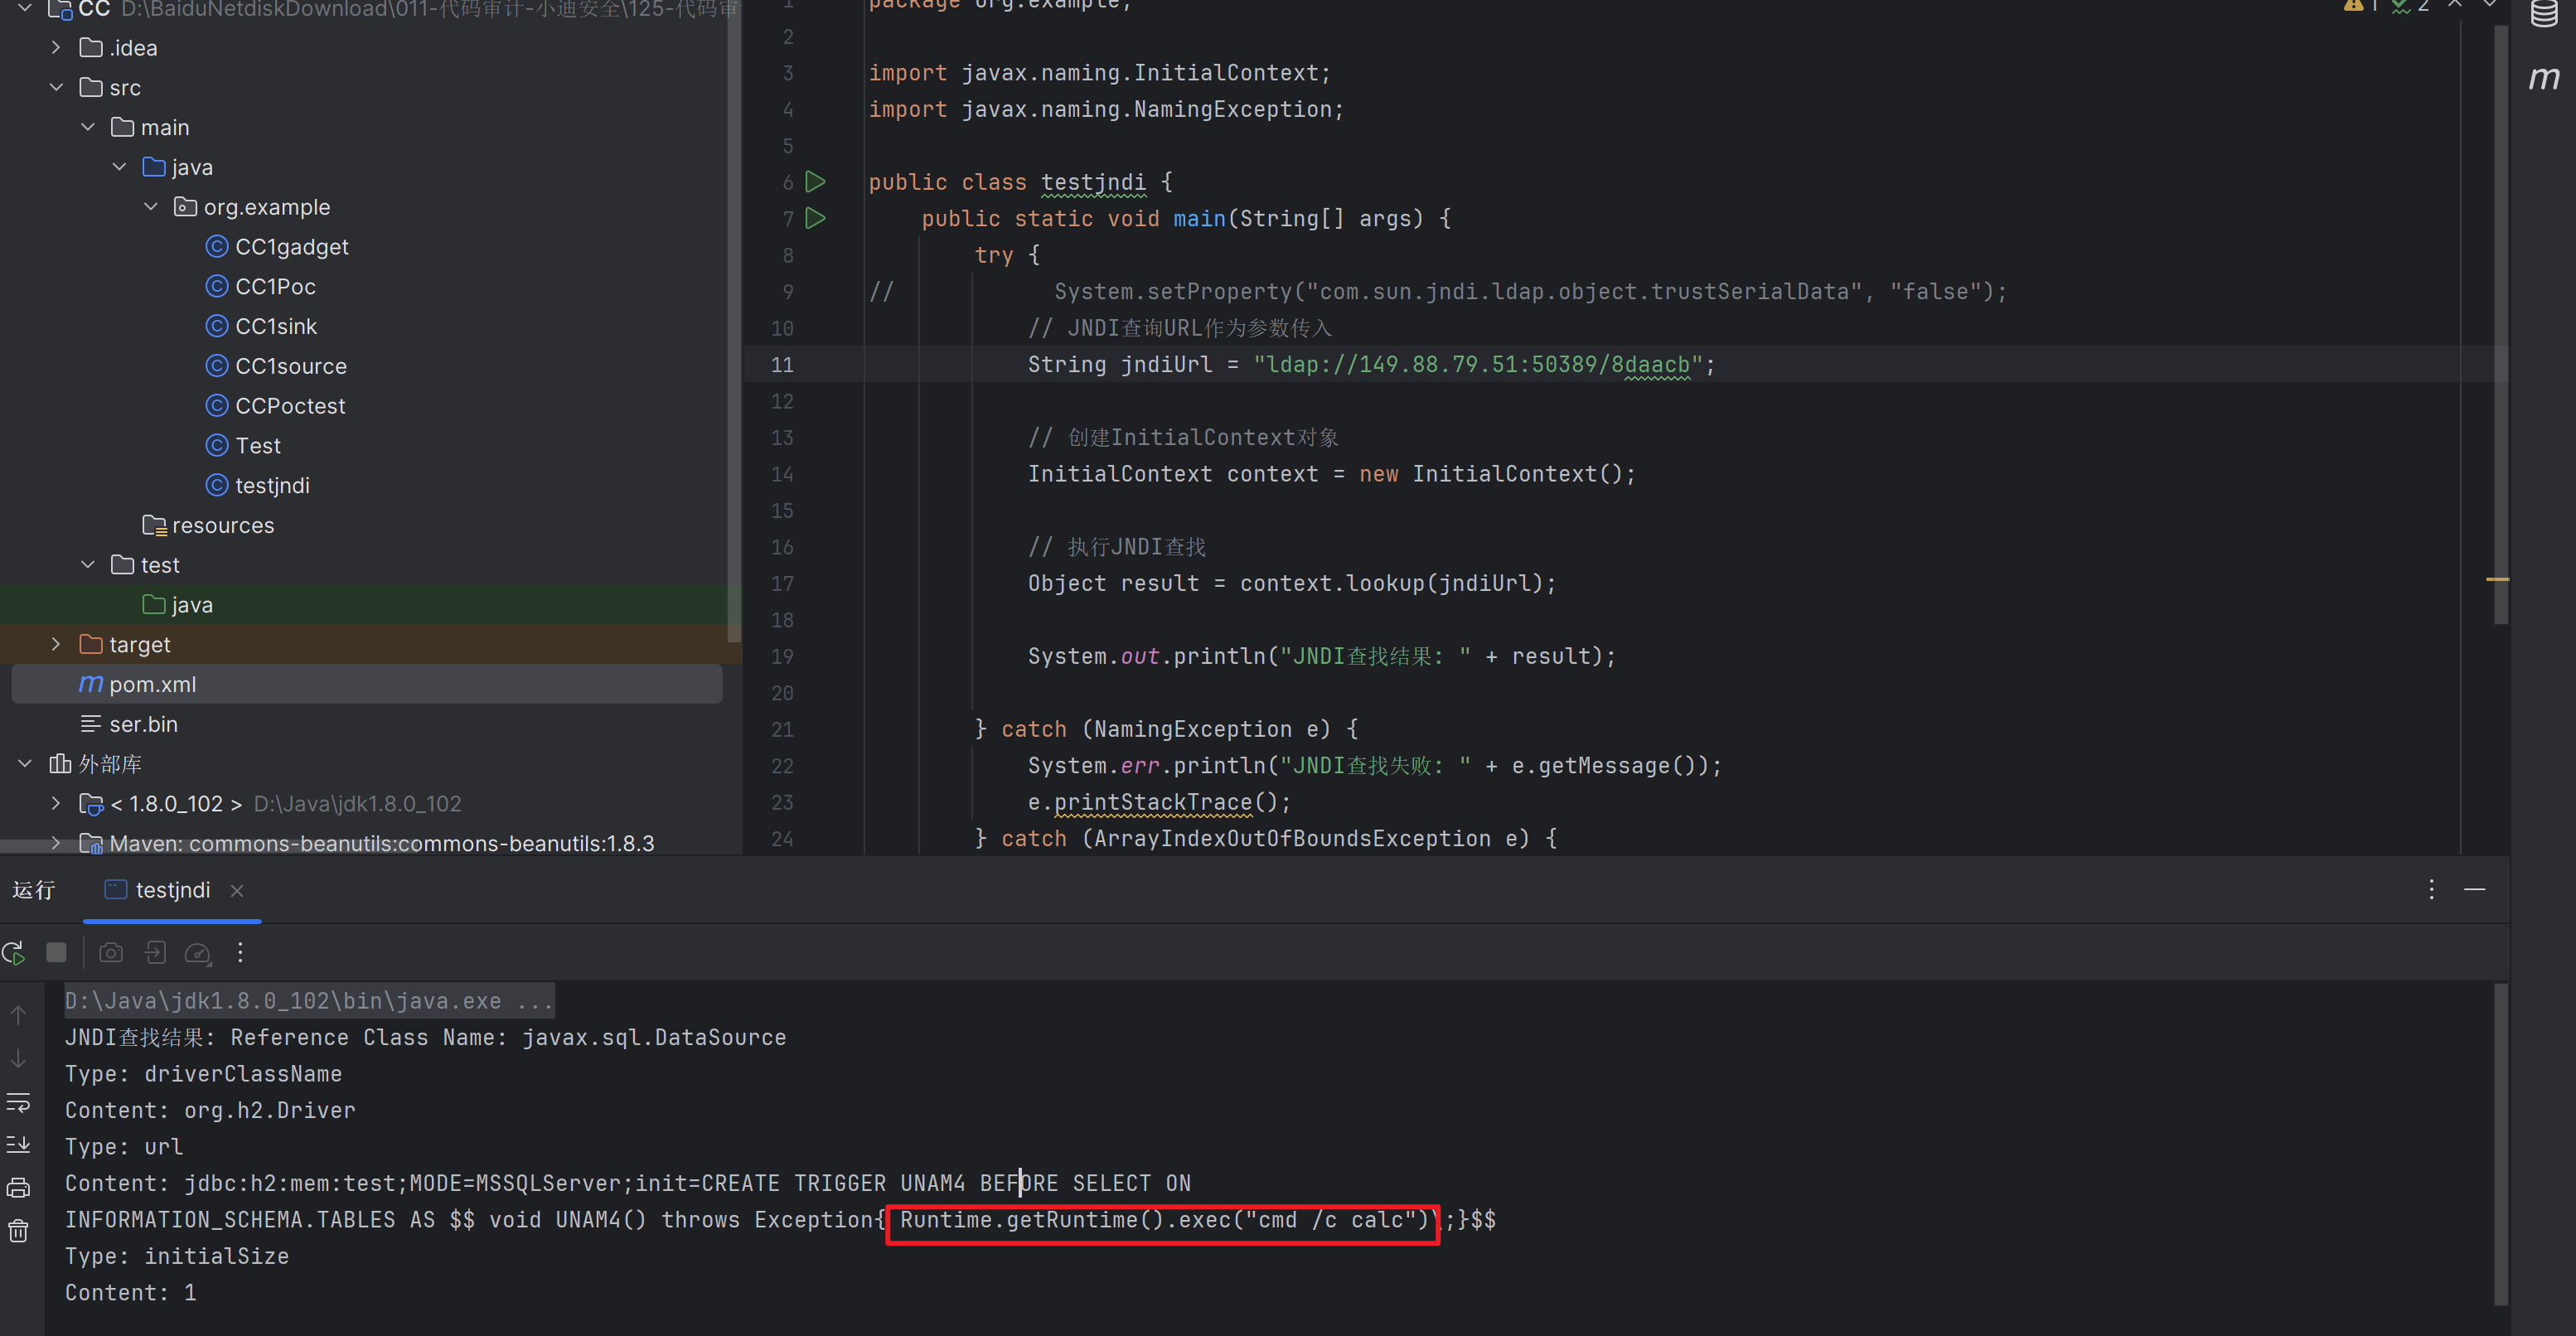Toggle soft-wrap in the console
This screenshot has height=1336, width=2576.
(x=18, y=1102)
